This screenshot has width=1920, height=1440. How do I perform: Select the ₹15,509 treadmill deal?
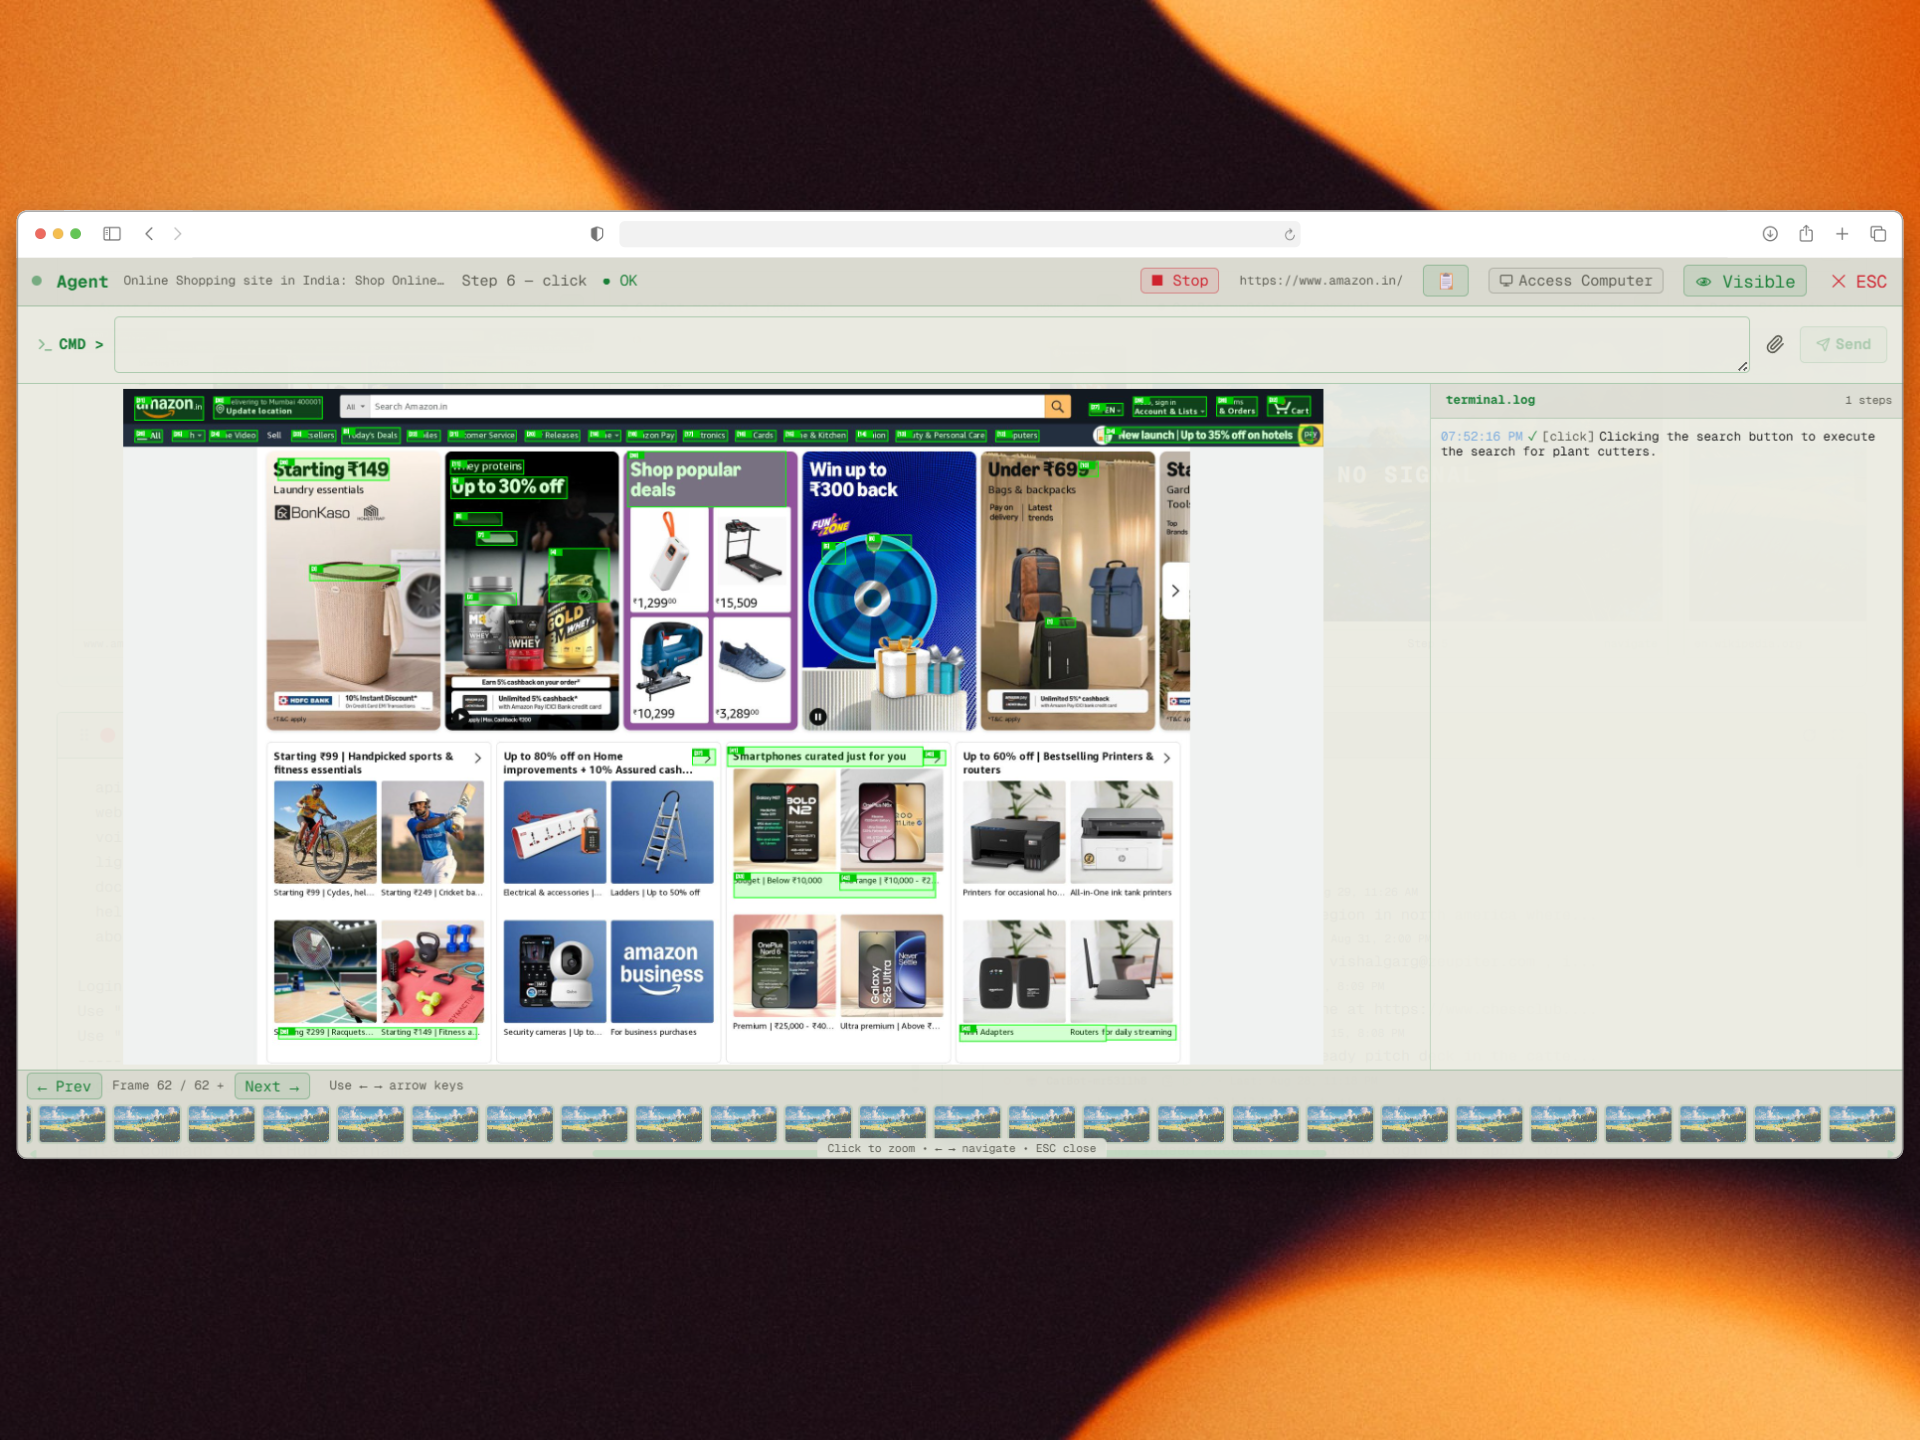point(750,560)
